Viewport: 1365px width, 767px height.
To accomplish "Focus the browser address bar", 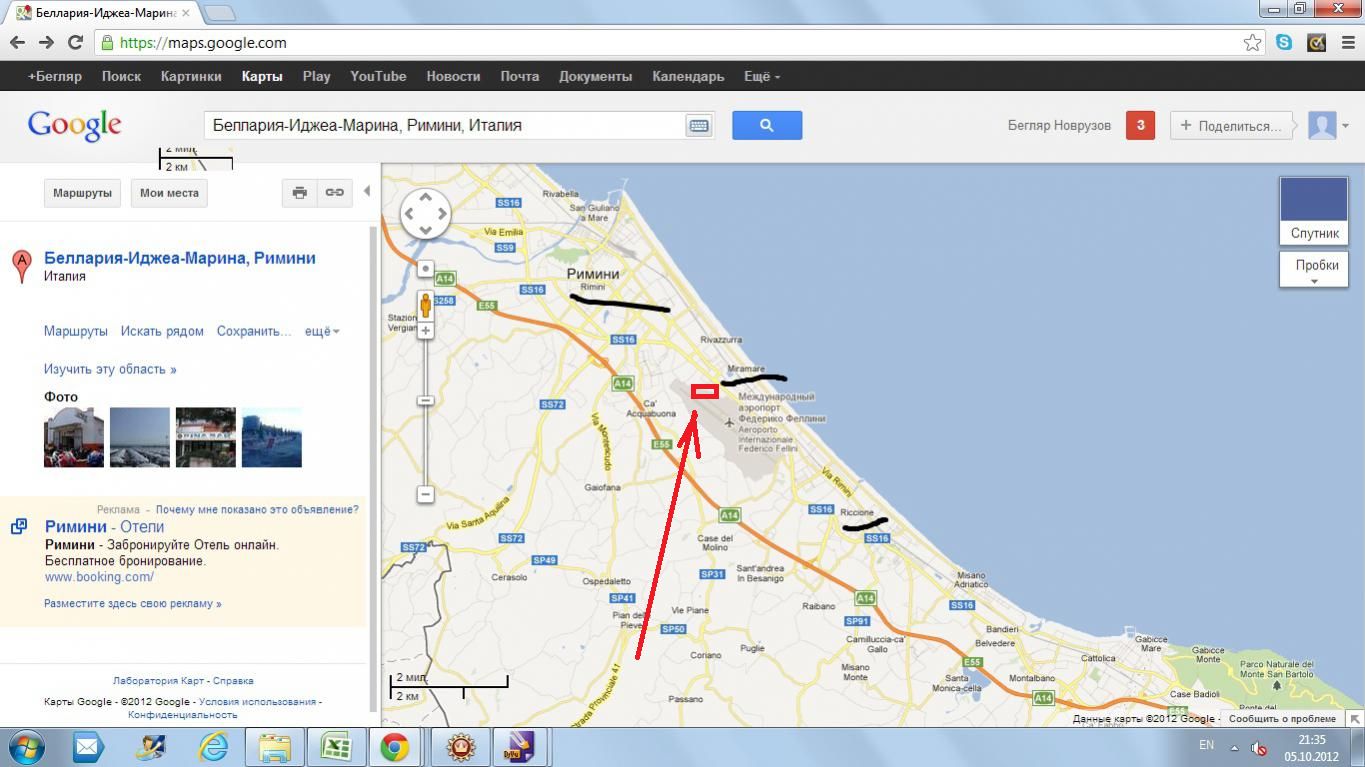I will (668, 43).
